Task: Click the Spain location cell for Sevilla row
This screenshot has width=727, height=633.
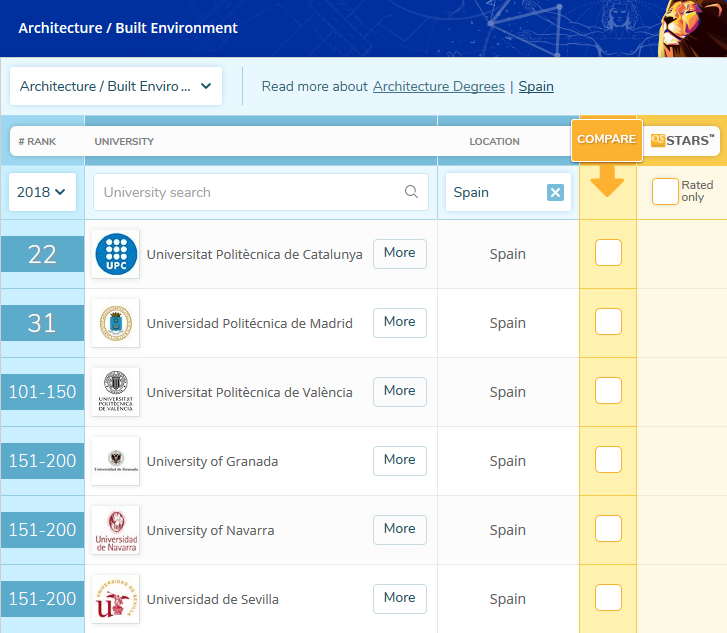Action: (508, 599)
